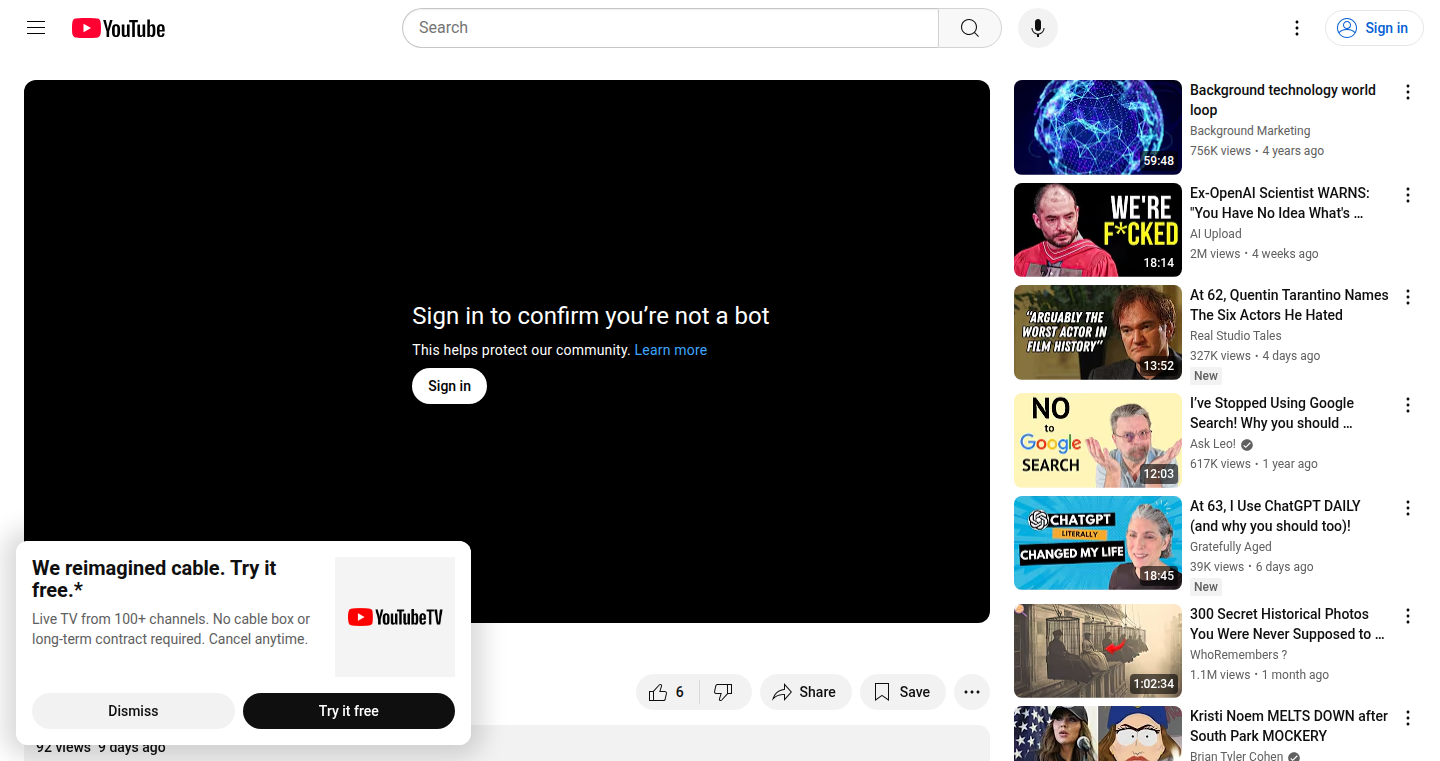
Task: Open options menu for Quentin Tarantino video
Action: (1408, 297)
